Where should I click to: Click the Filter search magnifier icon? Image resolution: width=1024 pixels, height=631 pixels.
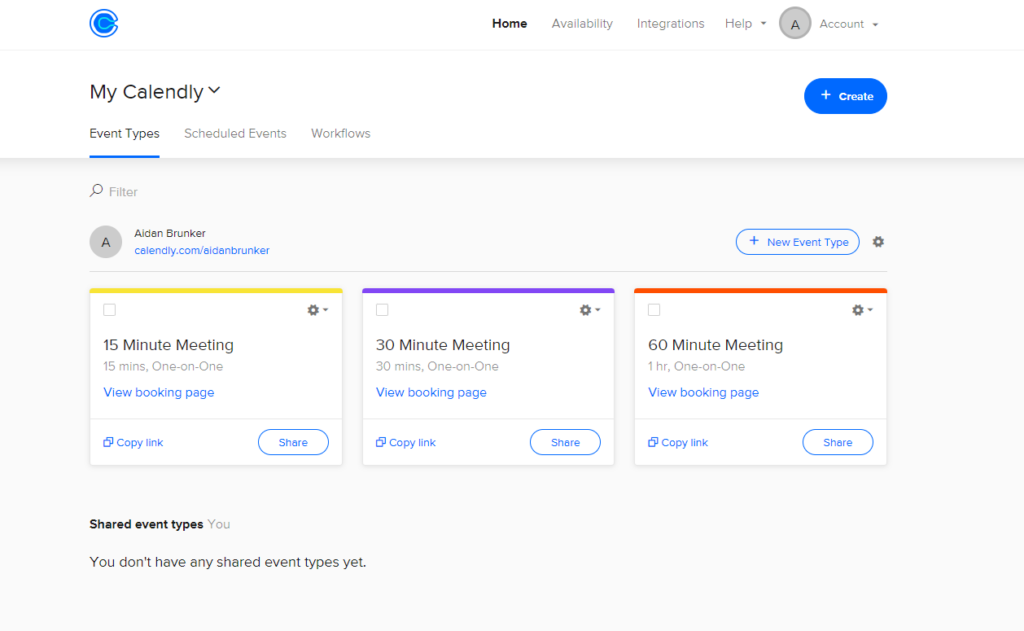tap(95, 190)
